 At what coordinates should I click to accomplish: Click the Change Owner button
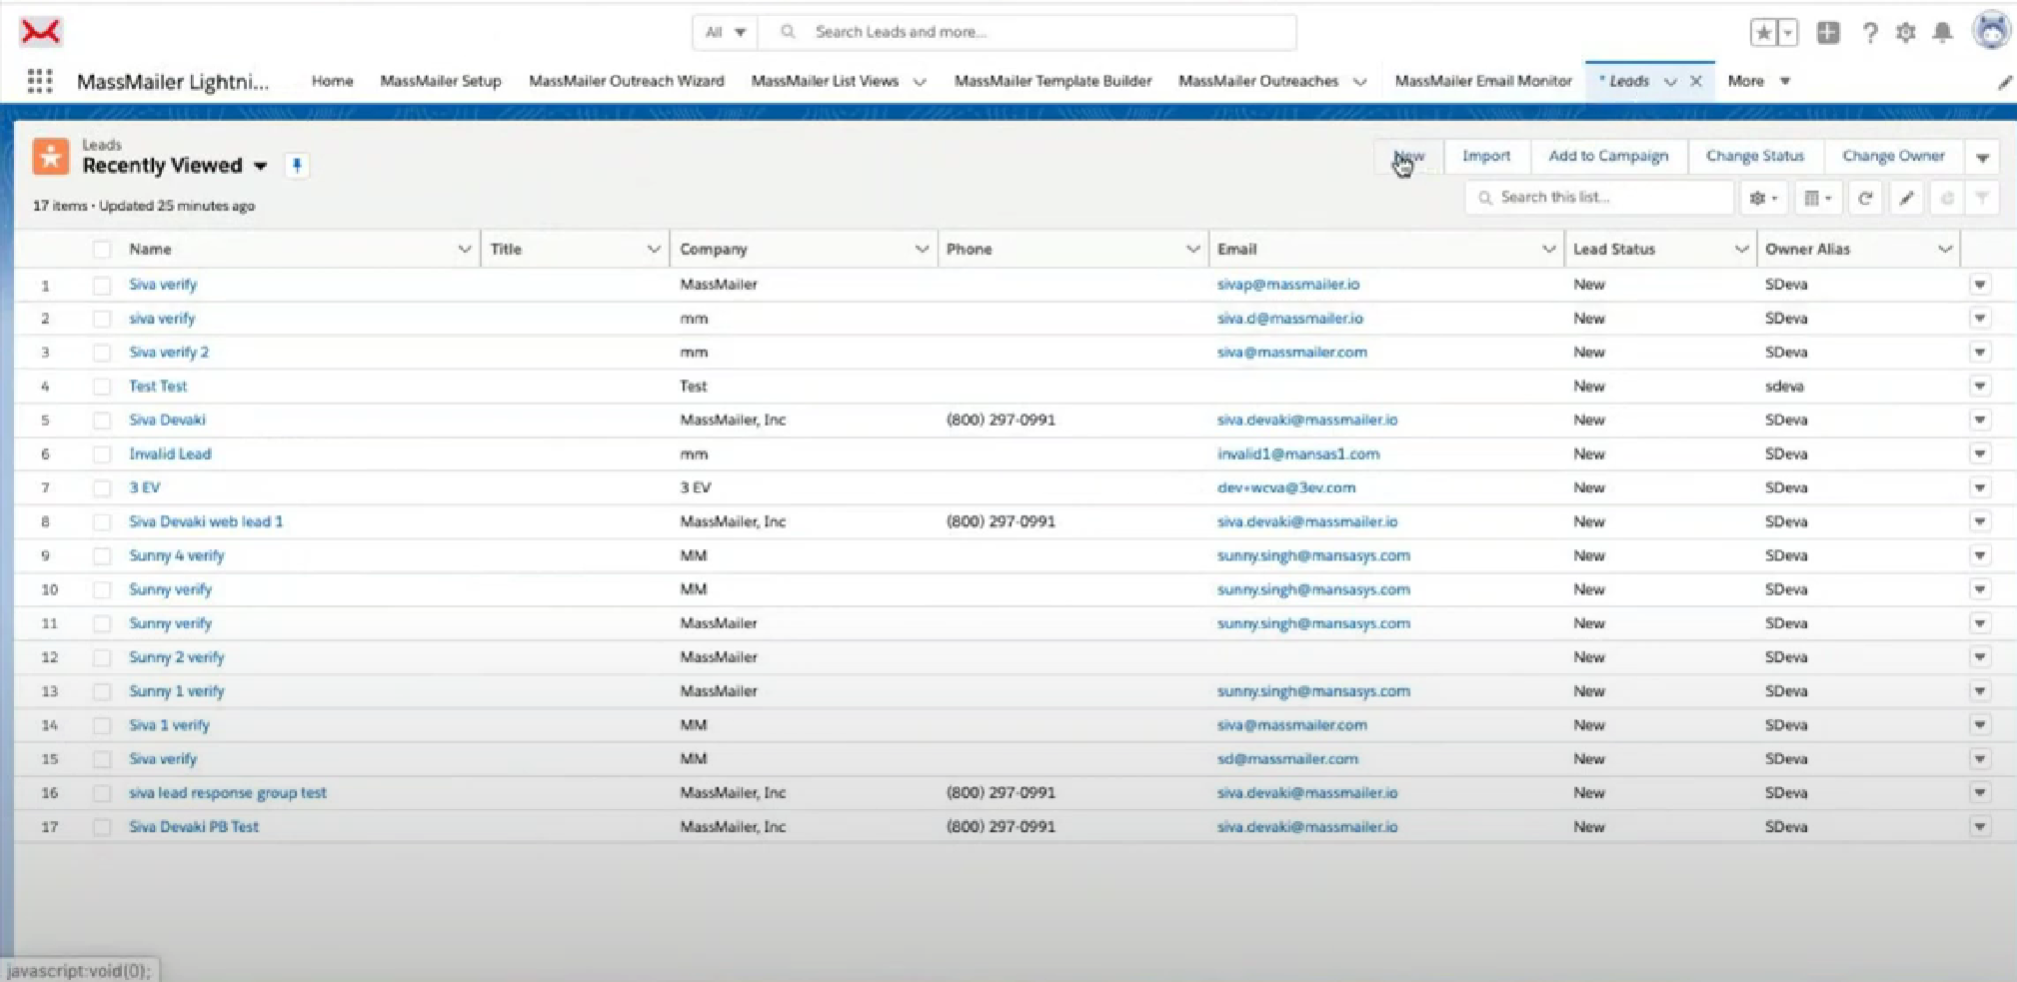pos(1893,156)
